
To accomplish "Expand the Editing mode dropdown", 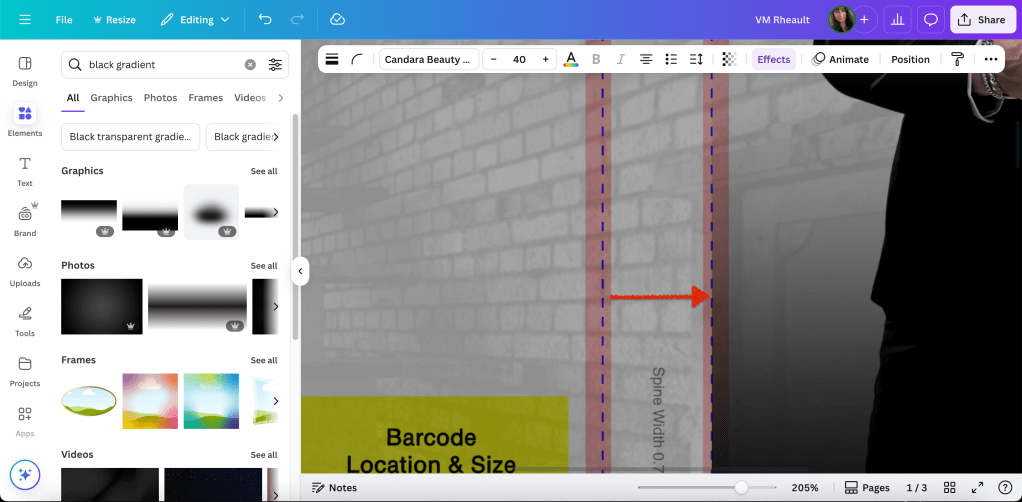I will pyautogui.click(x=195, y=19).
